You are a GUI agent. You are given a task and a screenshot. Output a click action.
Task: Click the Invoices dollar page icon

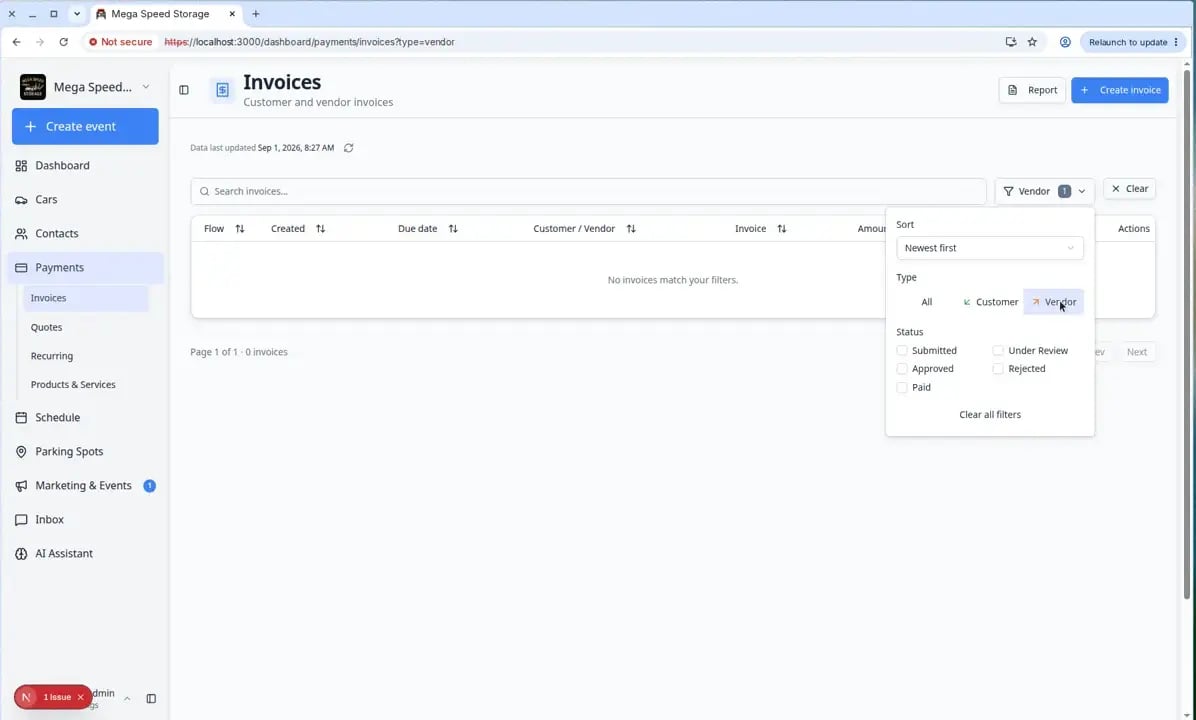(222, 90)
